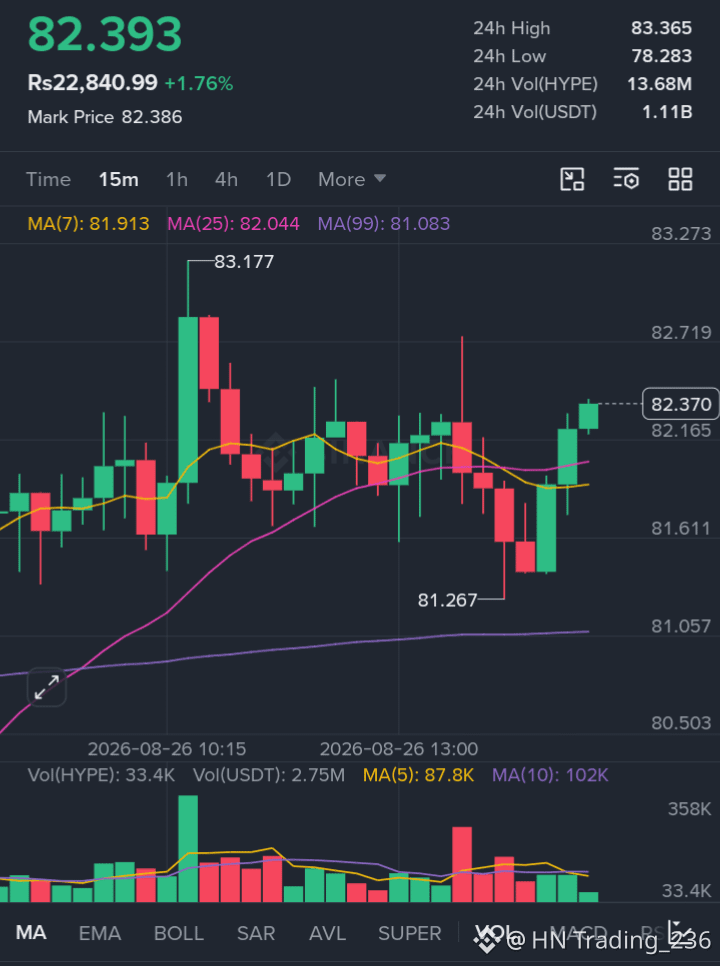Click the 81.057 price axis label
The height and width of the screenshot is (966, 720).
tap(681, 627)
